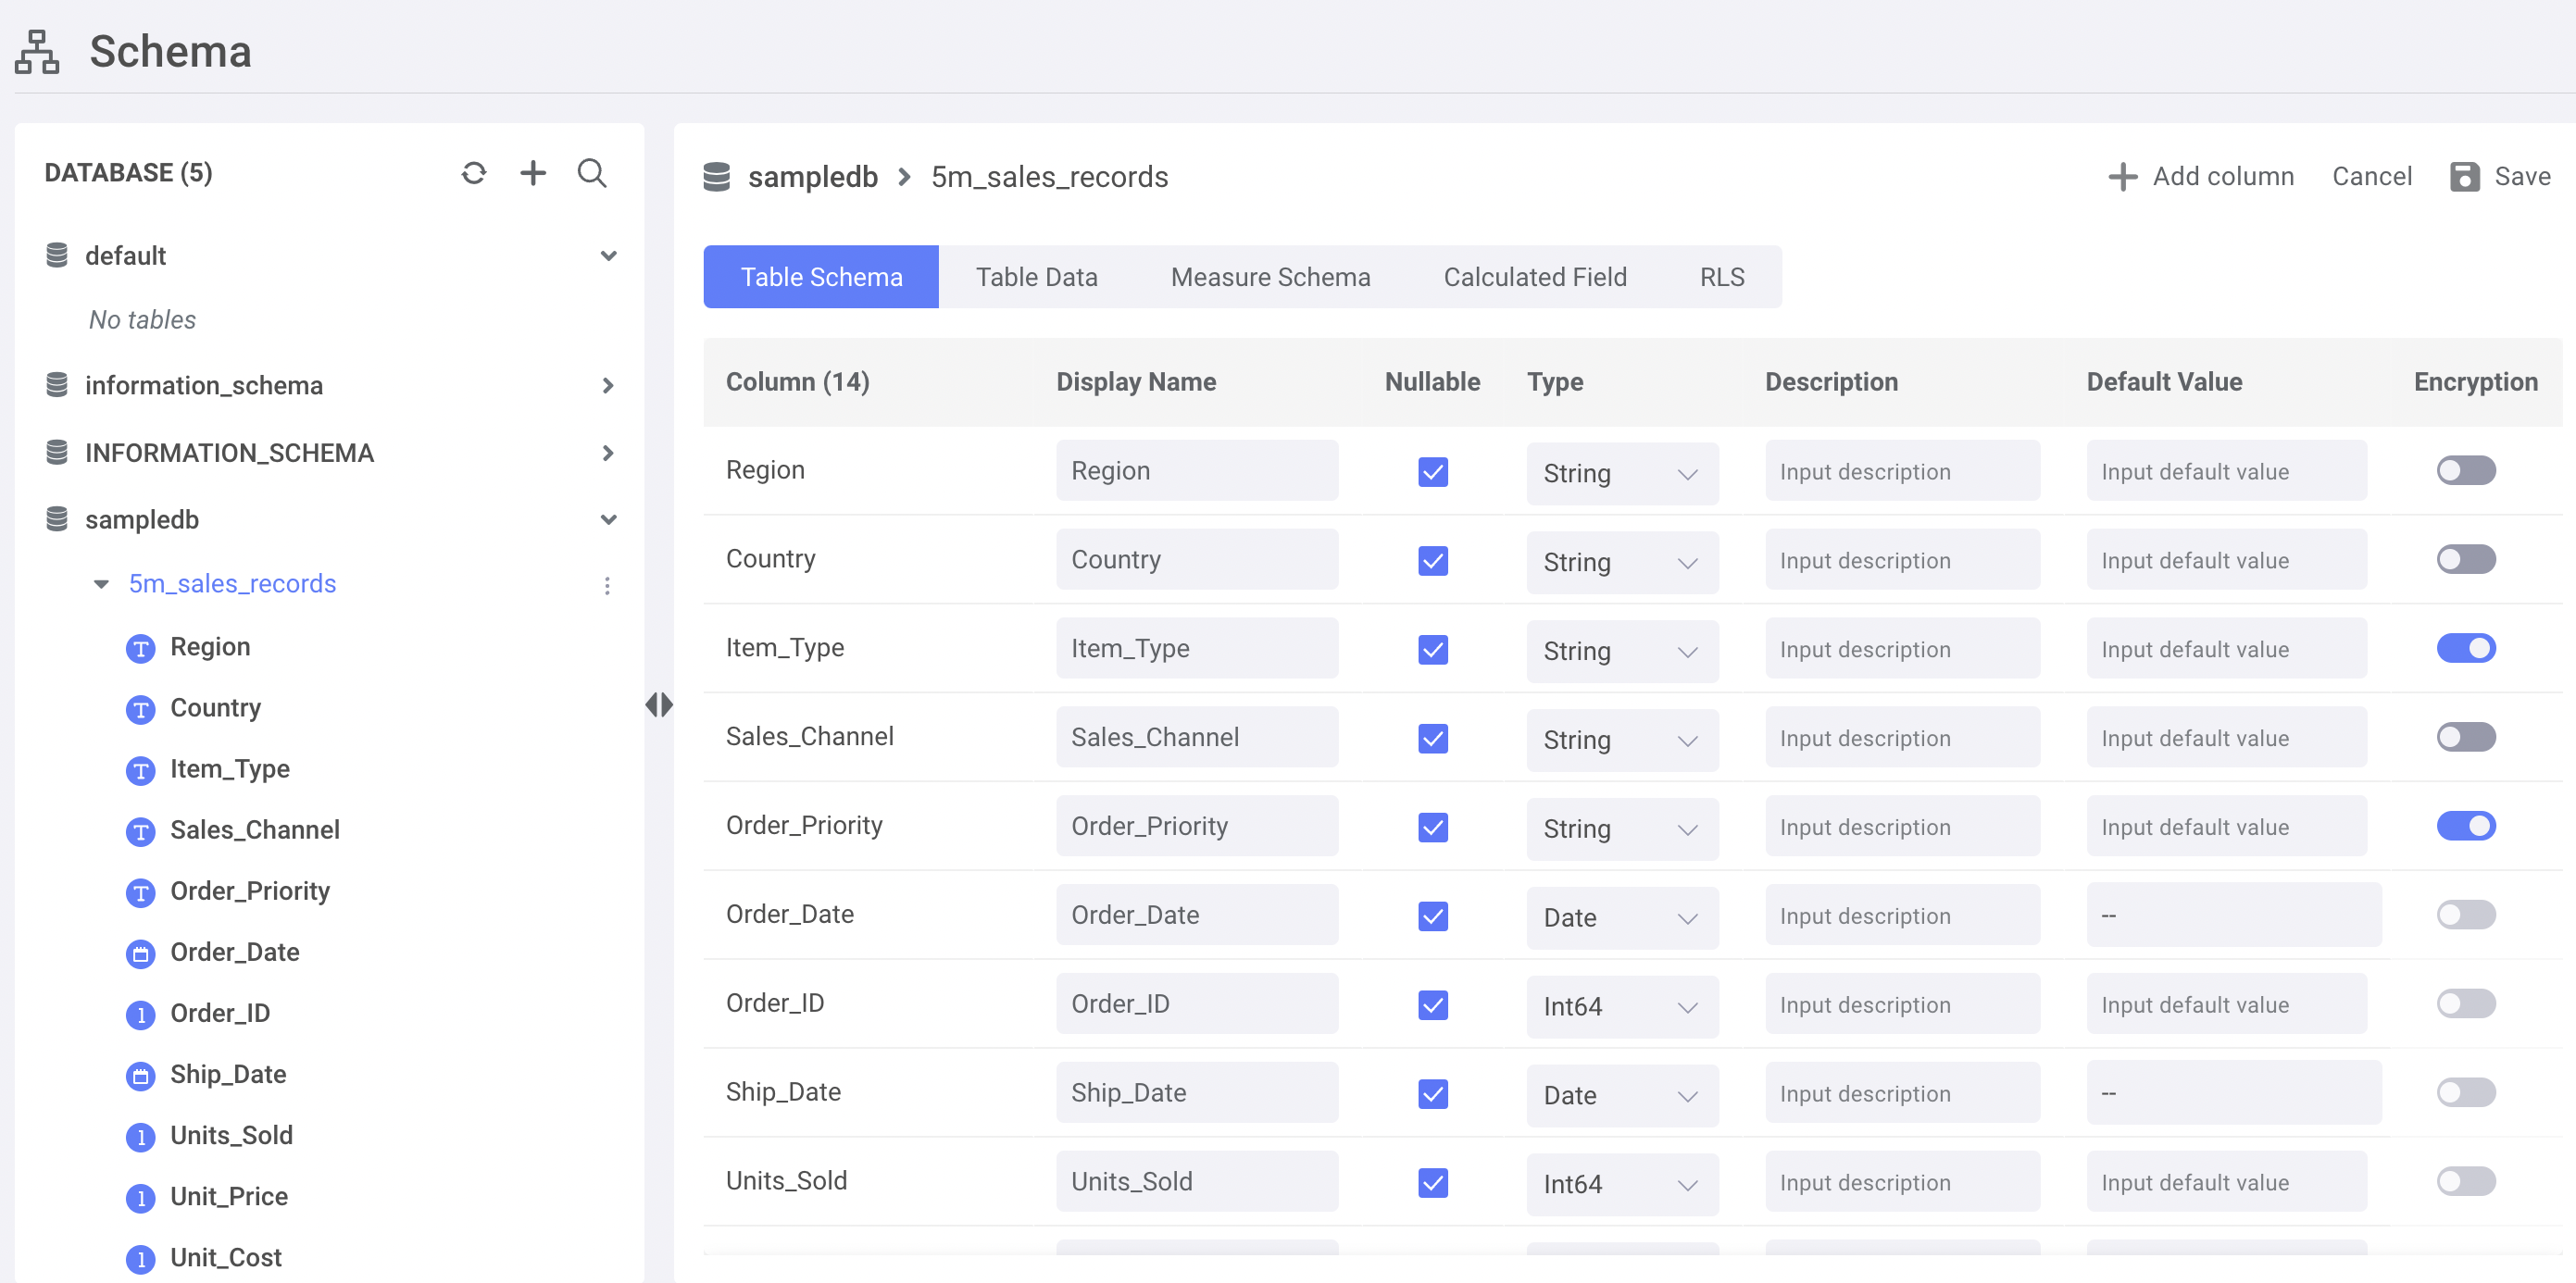Click the Schema hierarchy icon in header
The height and width of the screenshot is (1283, 2576).
pos(37,52)
